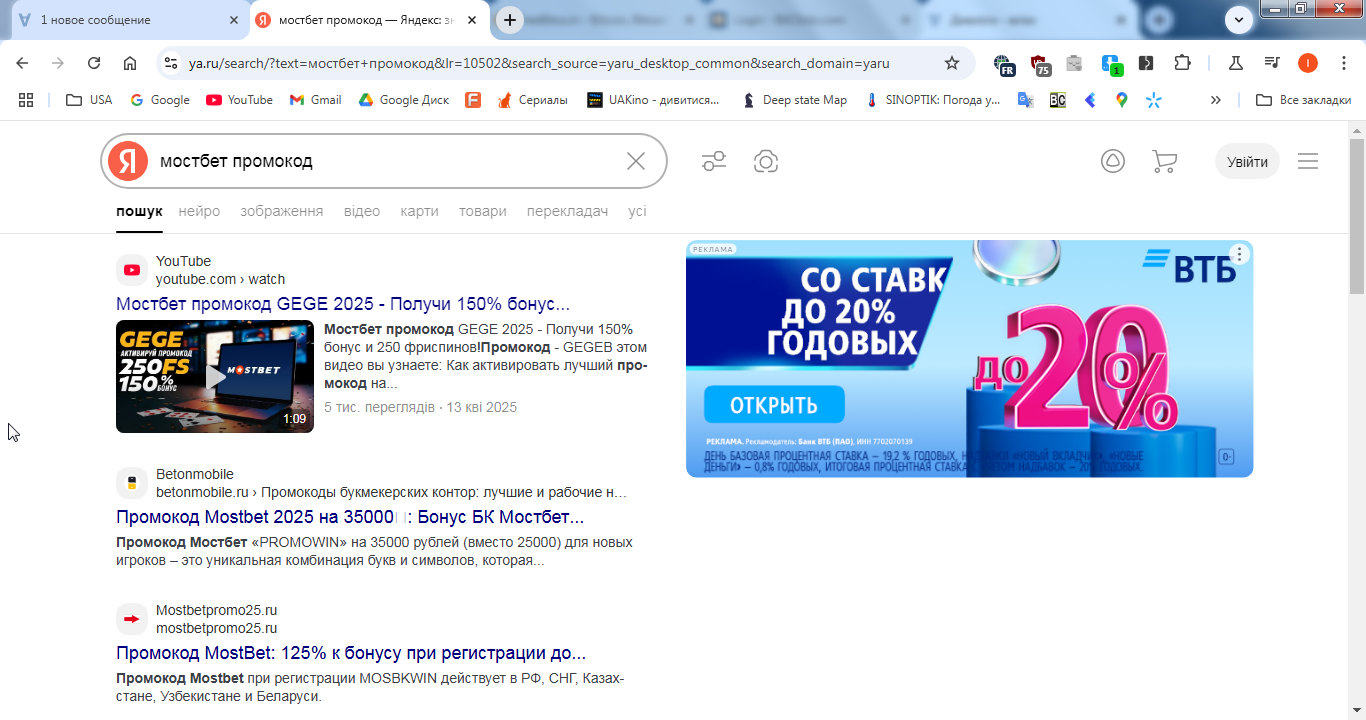Switch to the зображення tab
The height and width of the screenshot is (720, 1366).
point(282,211)
